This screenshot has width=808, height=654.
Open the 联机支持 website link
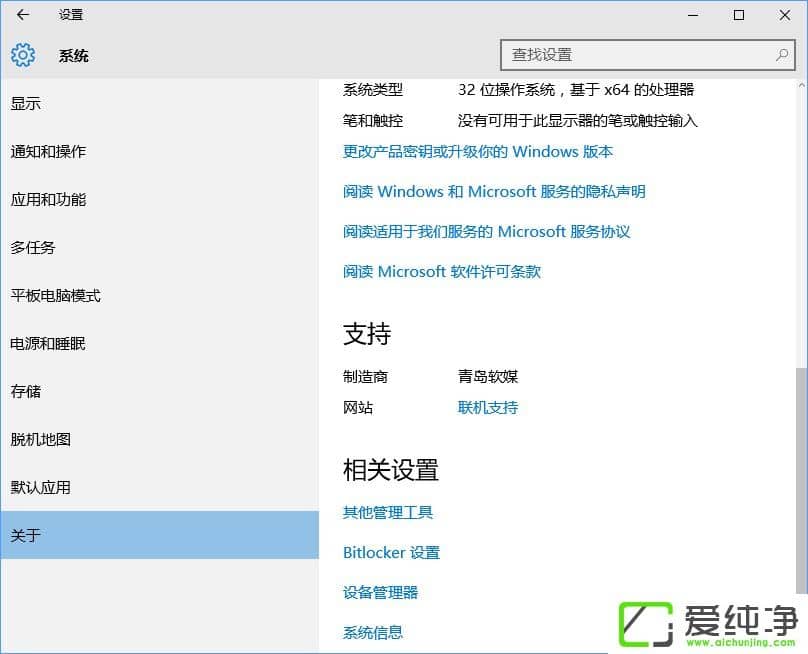point(488,408)
